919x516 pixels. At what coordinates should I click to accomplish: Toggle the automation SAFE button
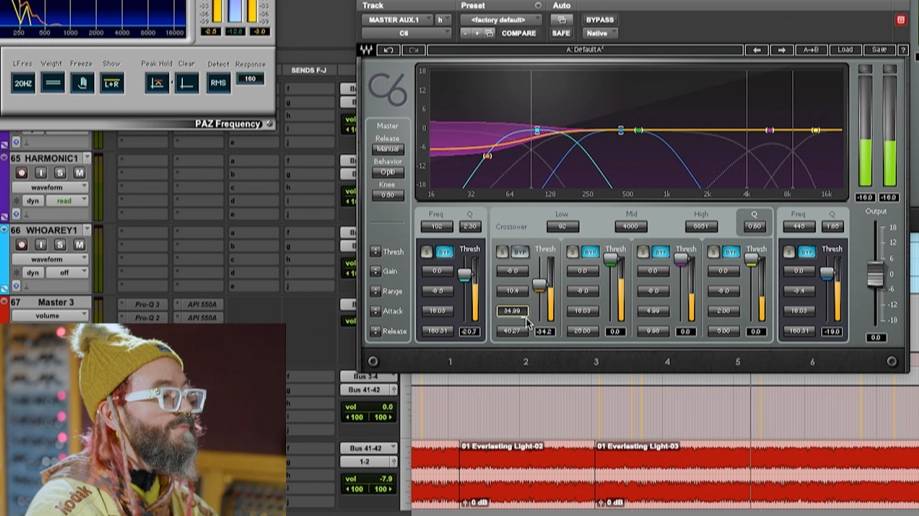tap(561, 33)
